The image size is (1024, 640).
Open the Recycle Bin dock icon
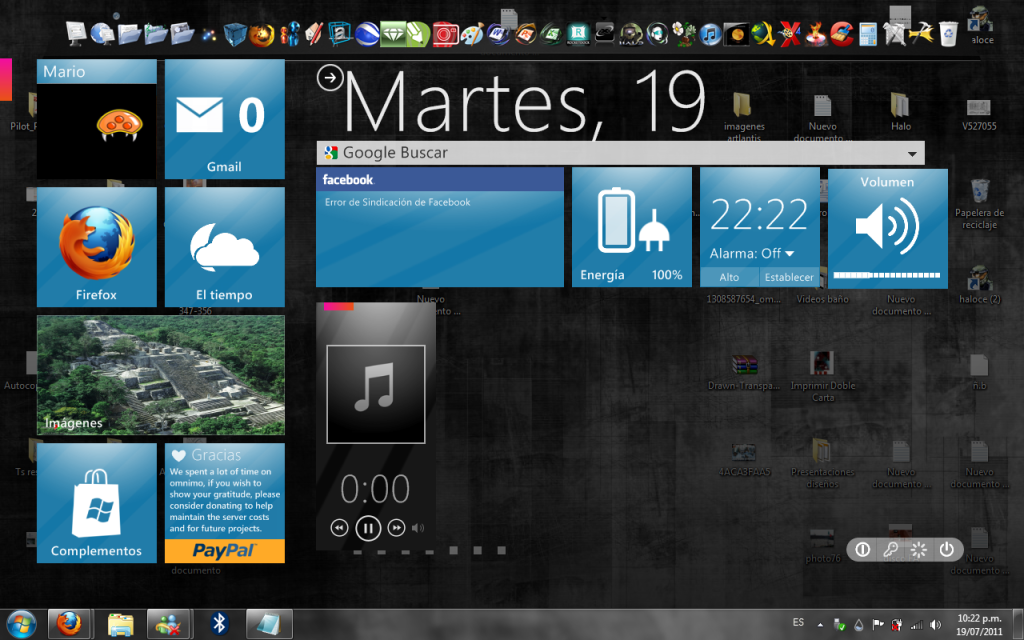[x=948, y=33]
